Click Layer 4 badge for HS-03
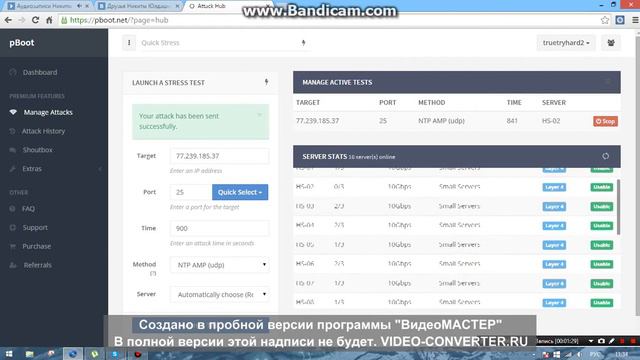The width and height of the screenshot is (640, 360). click(x=554, y=207)
